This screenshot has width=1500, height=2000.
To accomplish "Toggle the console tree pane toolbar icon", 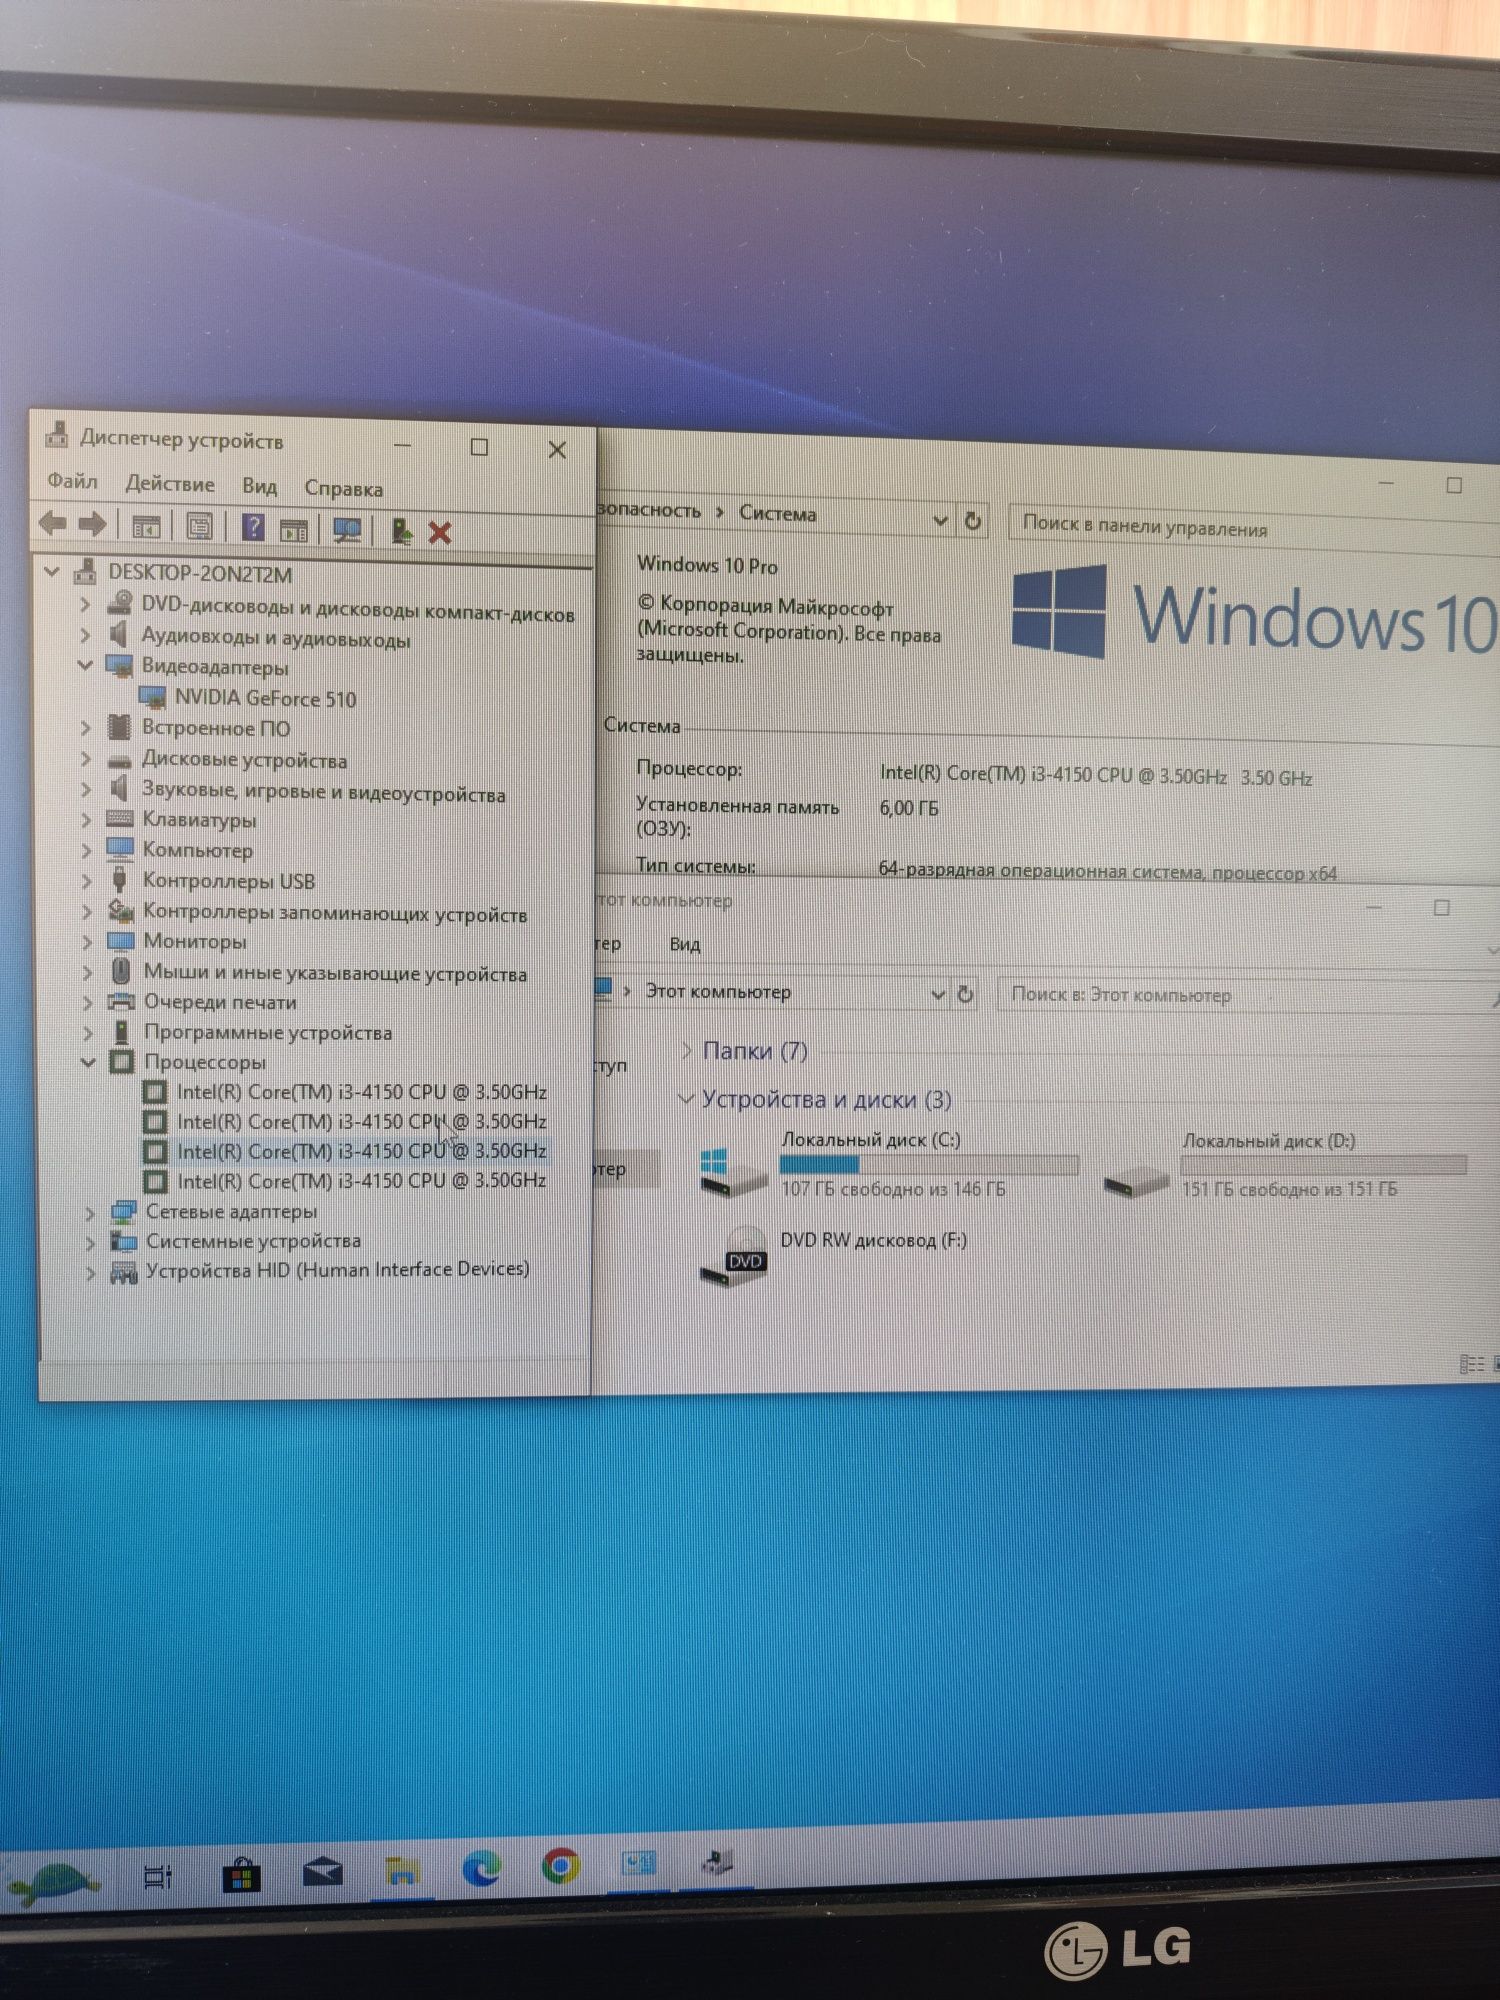I will 146,526.
